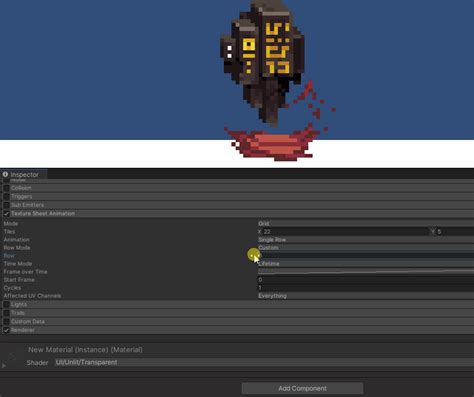Click the material preview sphere icon
Image resolution: width=474 pixels, height=397 pixels.
click(12, 356)
